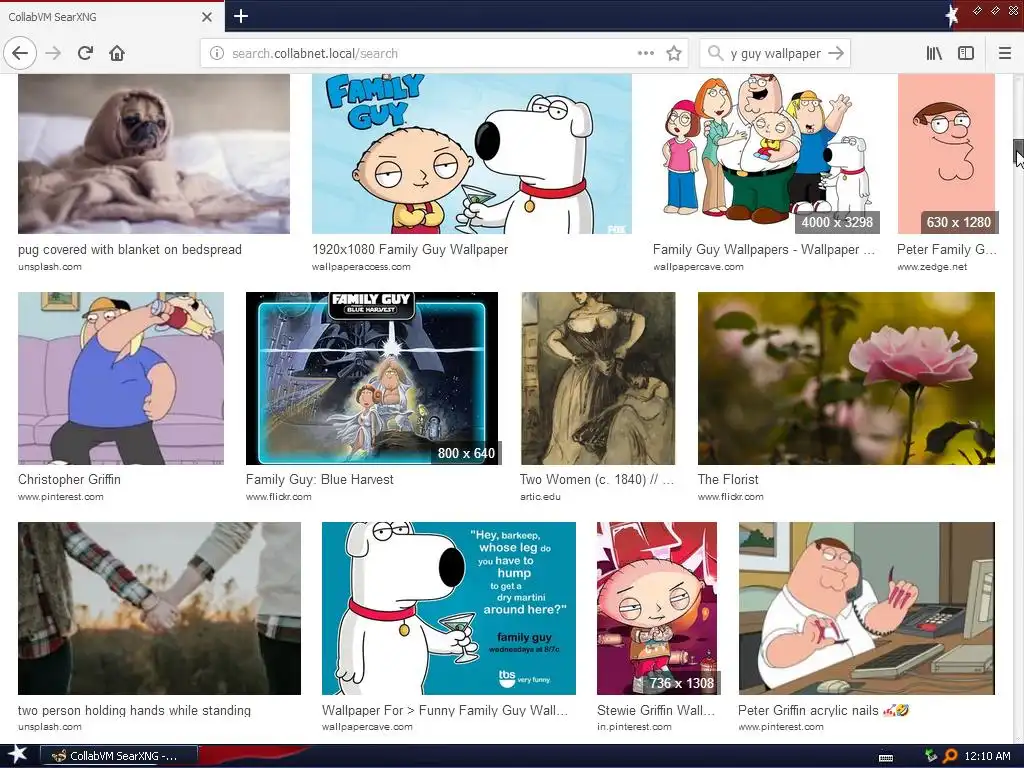Click 'Wallpaper For > Funny Family Guy Wall...' title

point(445,711)
